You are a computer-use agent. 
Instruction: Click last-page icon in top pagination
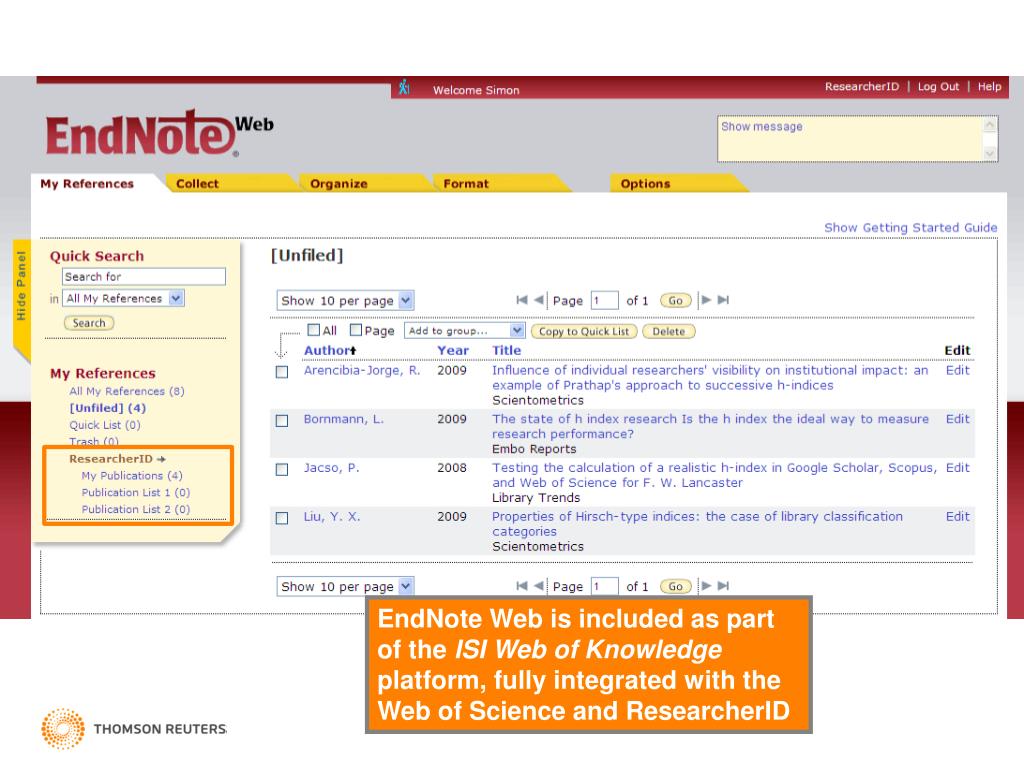click(x=723, y=300)
